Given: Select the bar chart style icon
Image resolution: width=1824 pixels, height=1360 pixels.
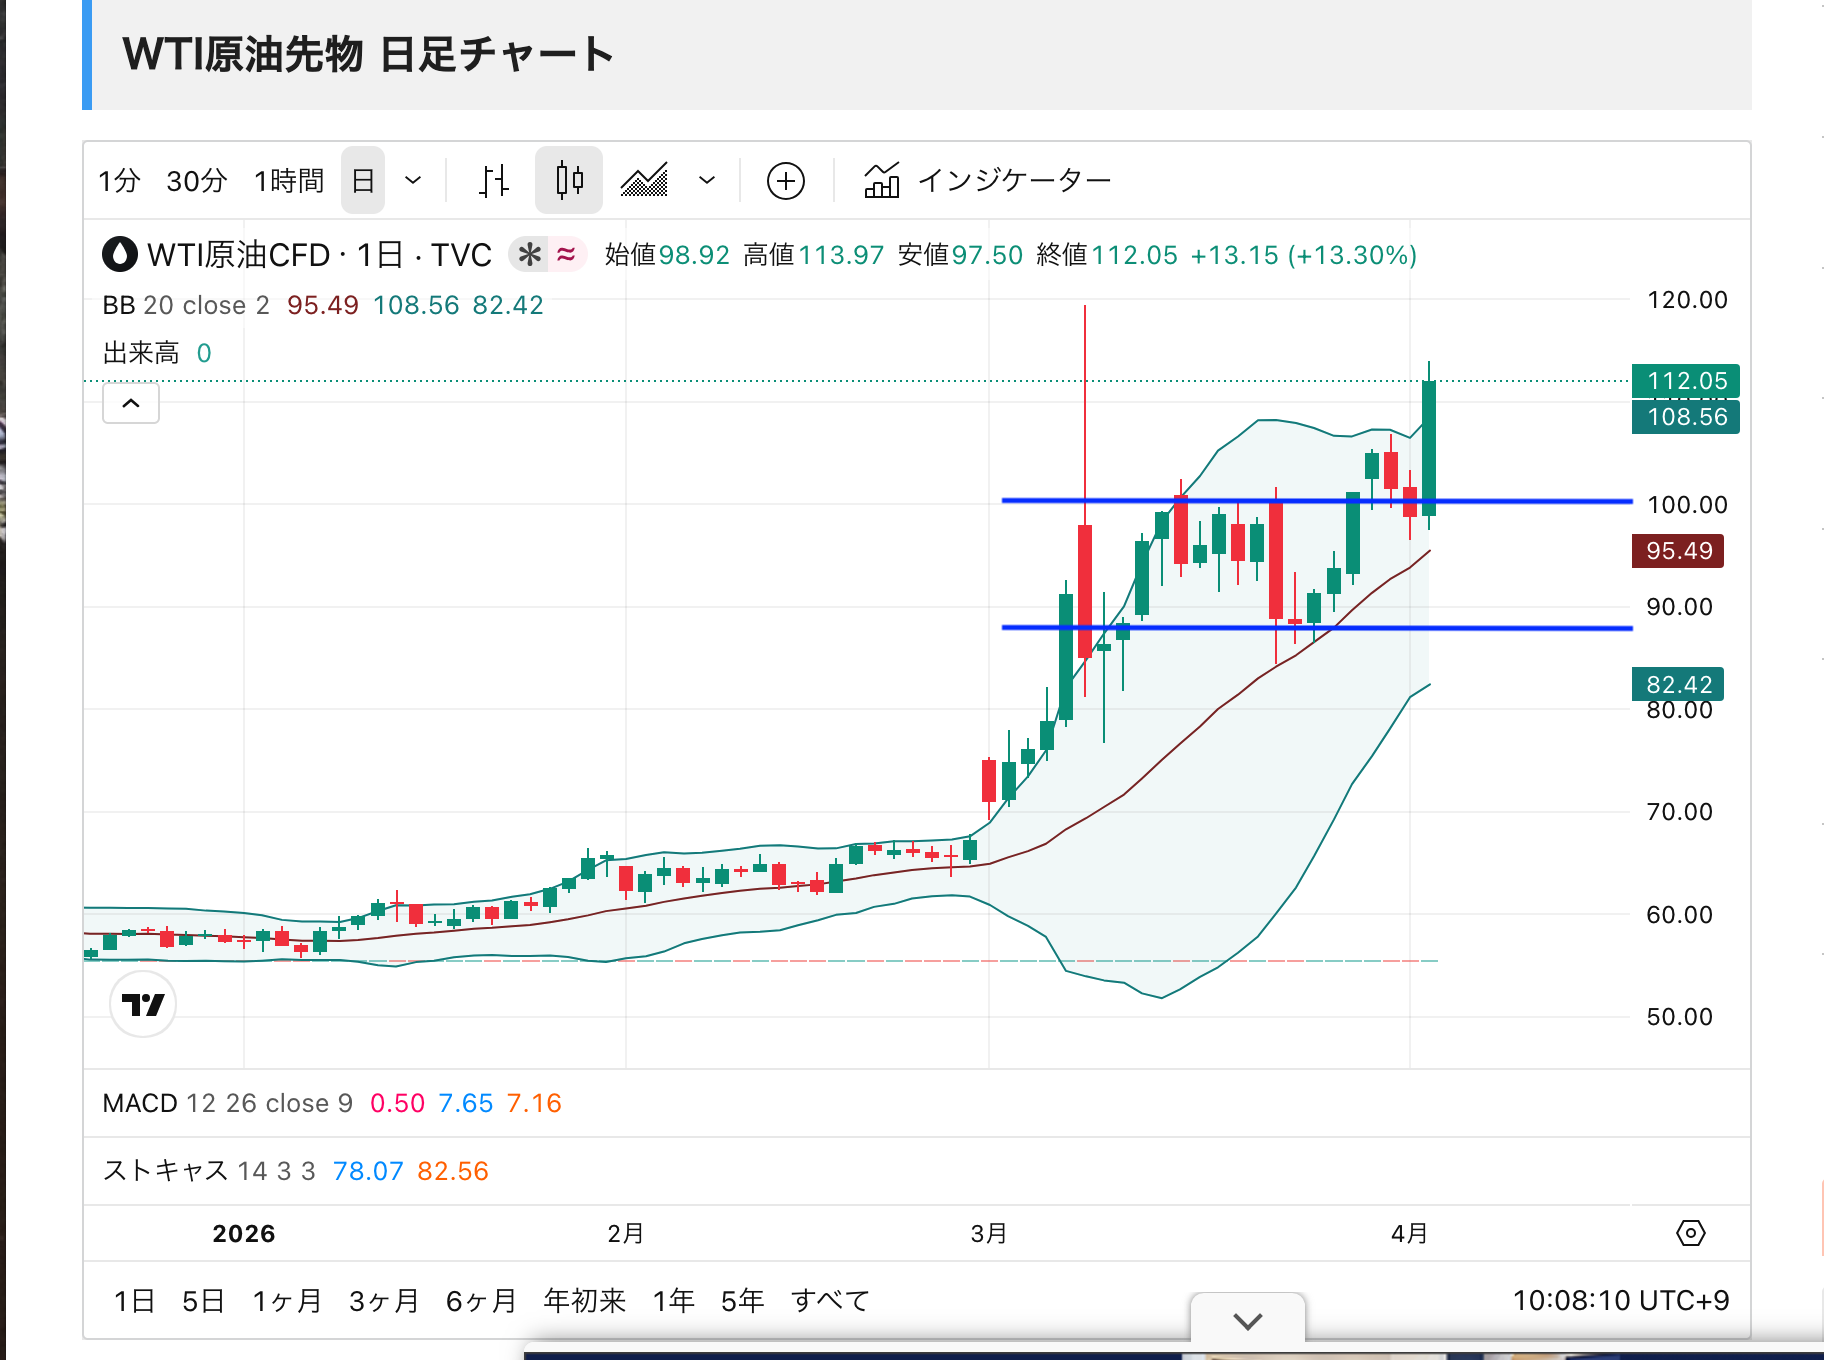Looking at the screenshot, I should point(493,181).
